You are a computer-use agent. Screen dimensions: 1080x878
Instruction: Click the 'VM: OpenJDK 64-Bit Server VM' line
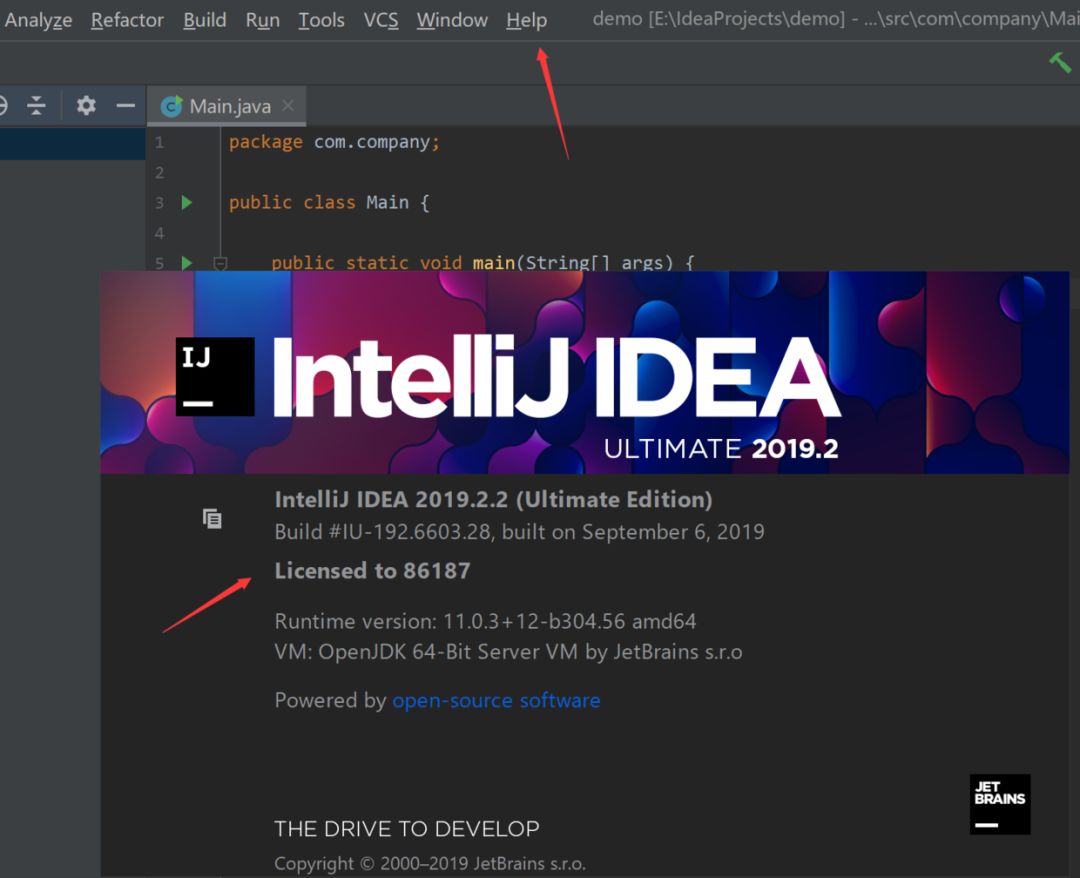(x=508, y=651)
